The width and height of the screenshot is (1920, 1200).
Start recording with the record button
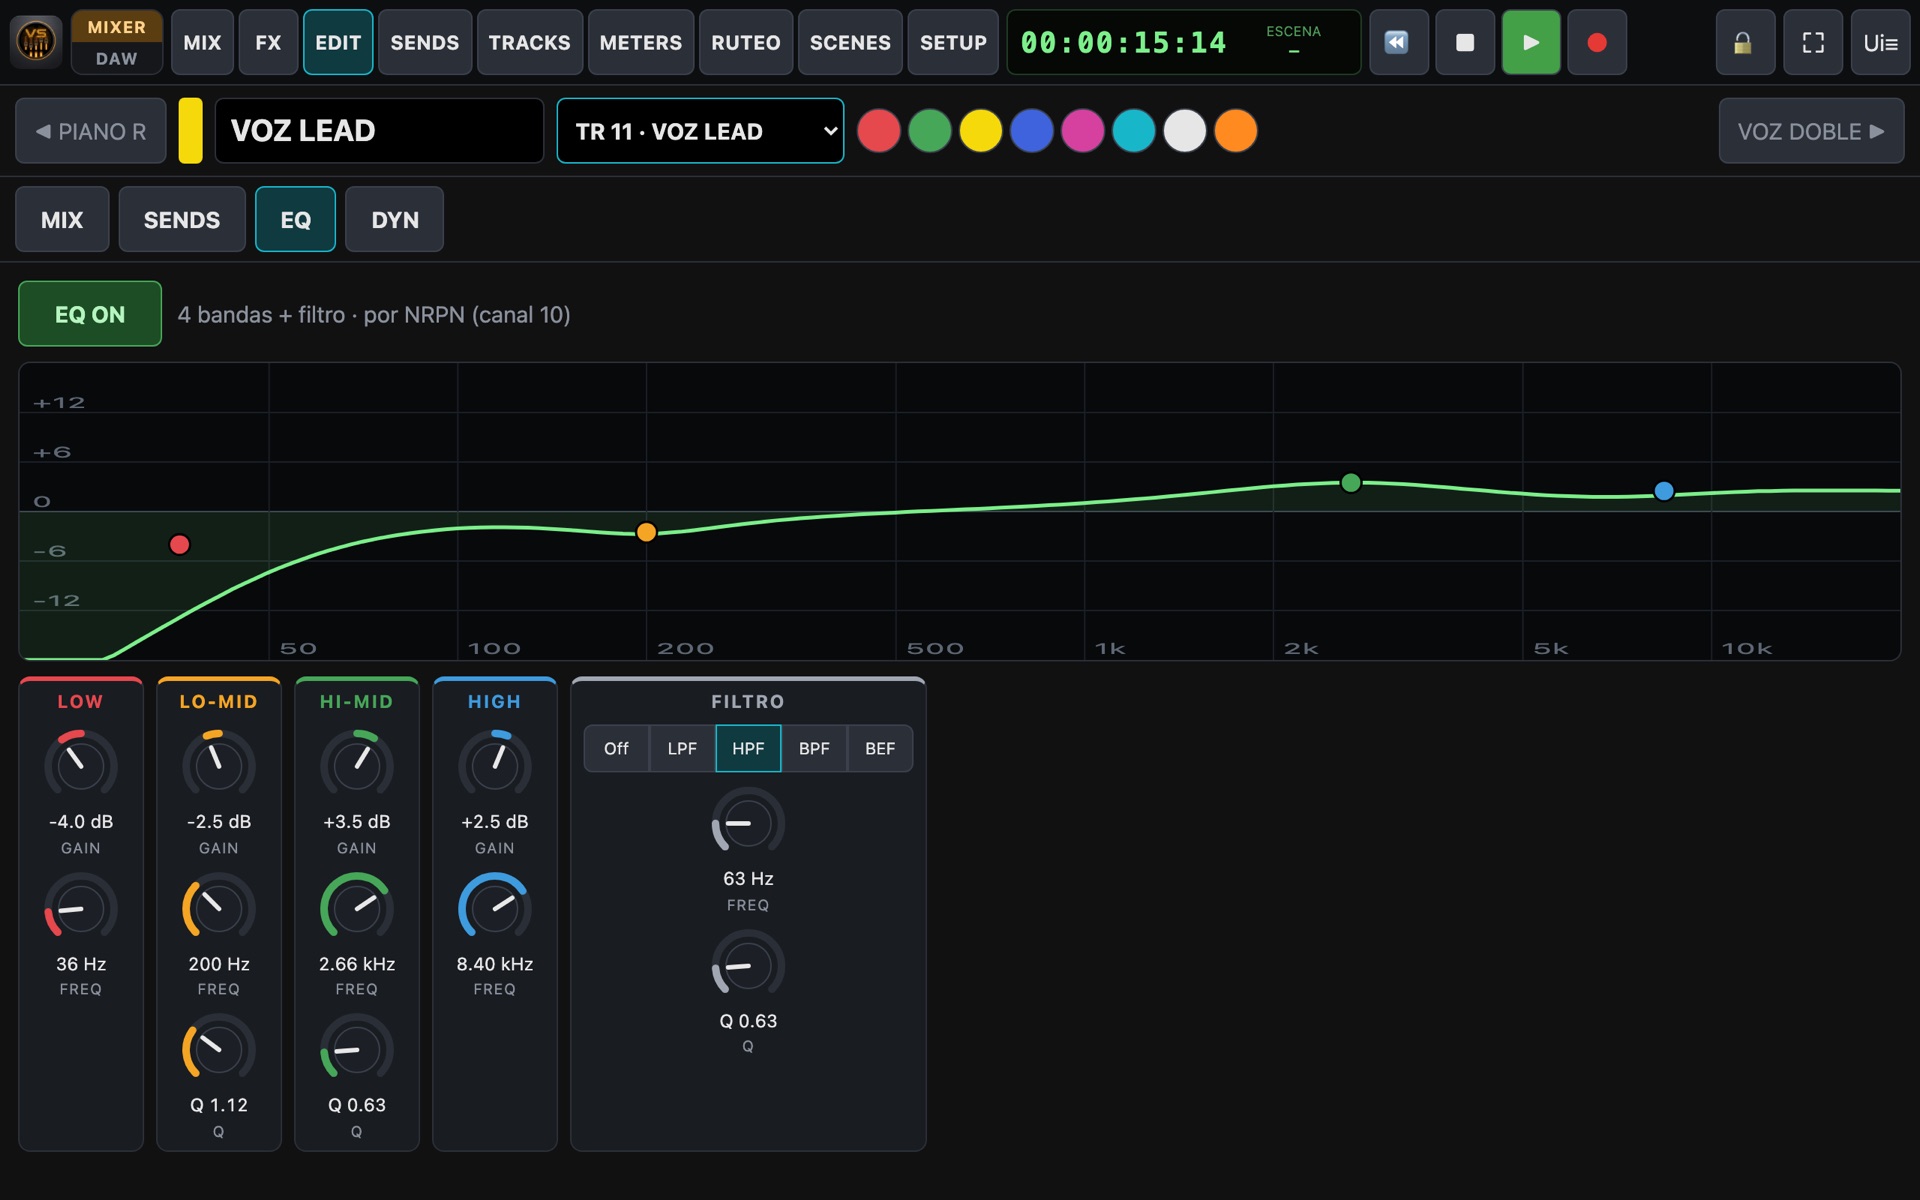(1596, 42)
